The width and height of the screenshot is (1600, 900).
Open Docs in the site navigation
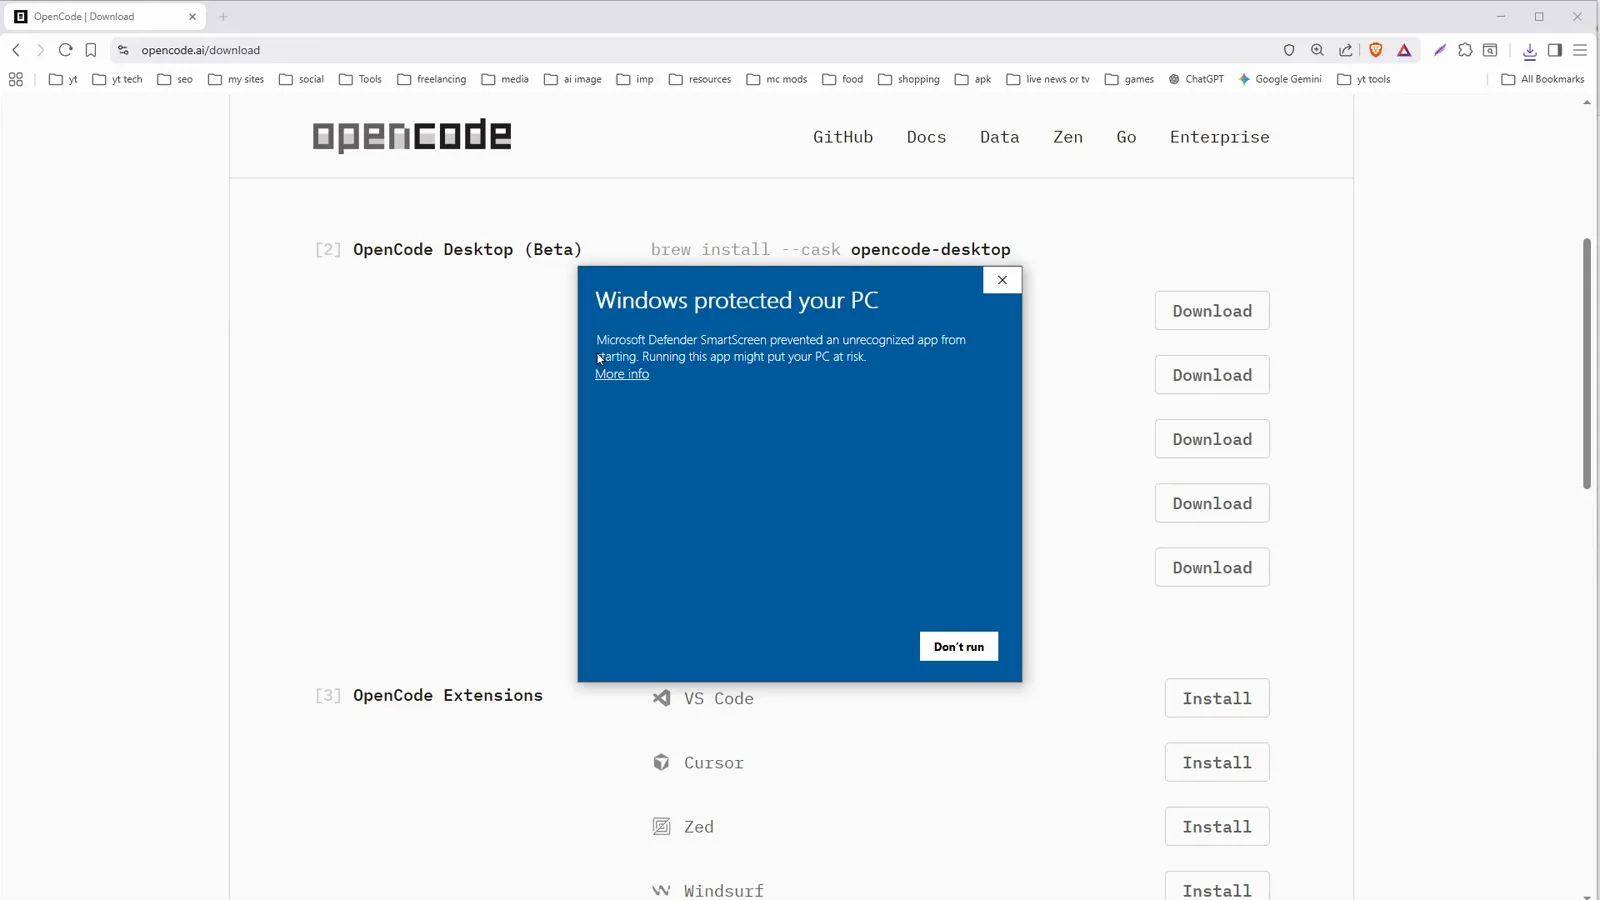[926, 137]
